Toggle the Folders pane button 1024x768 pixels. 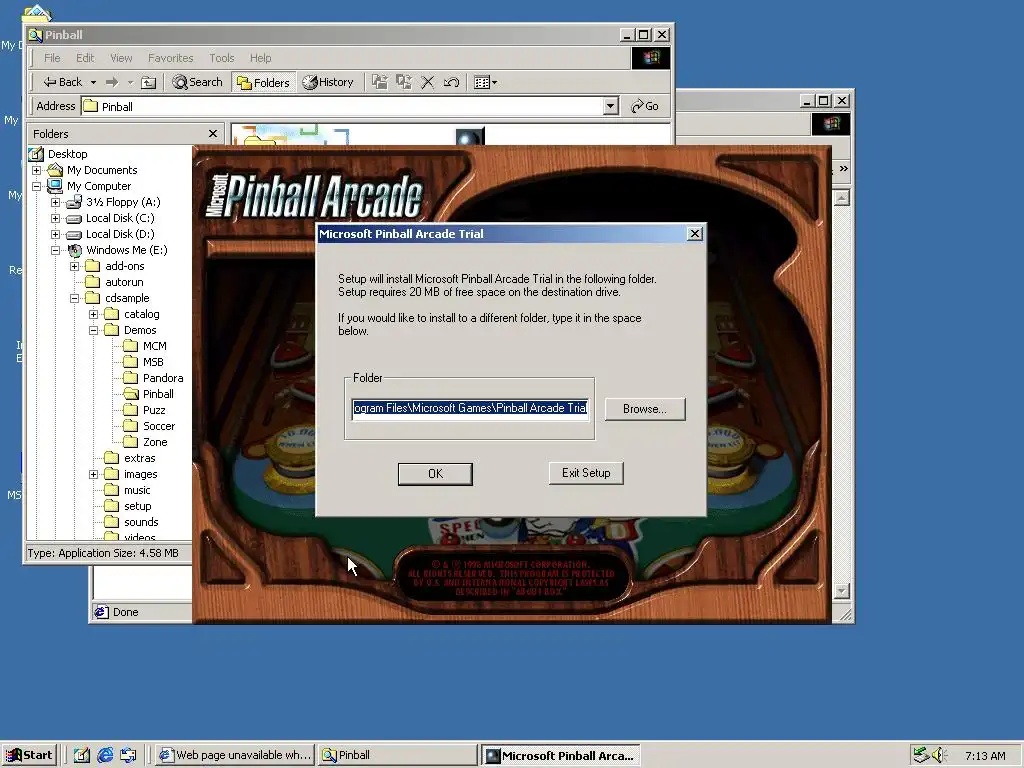pos(263,82)
